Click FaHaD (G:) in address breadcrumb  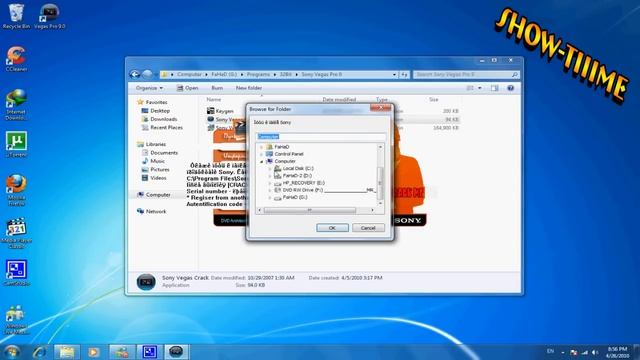(x=224, y=74)
